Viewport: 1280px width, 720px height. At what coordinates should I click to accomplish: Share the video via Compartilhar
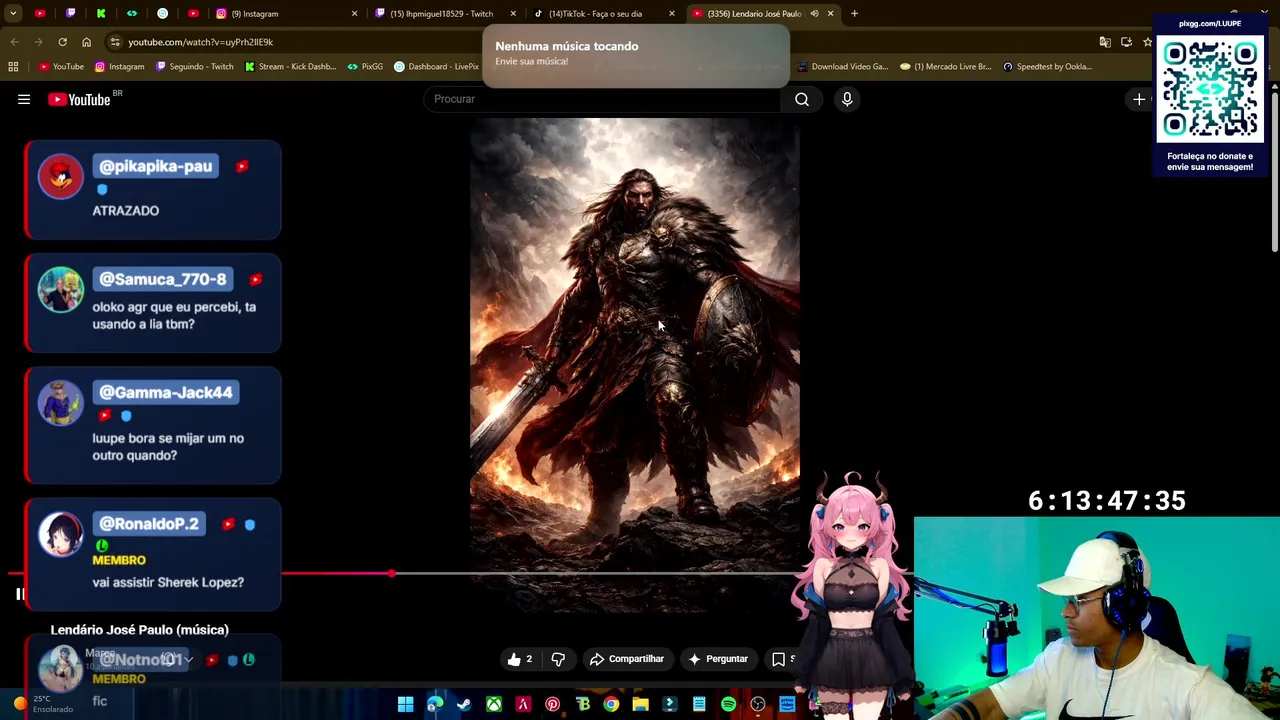point(627,659)
